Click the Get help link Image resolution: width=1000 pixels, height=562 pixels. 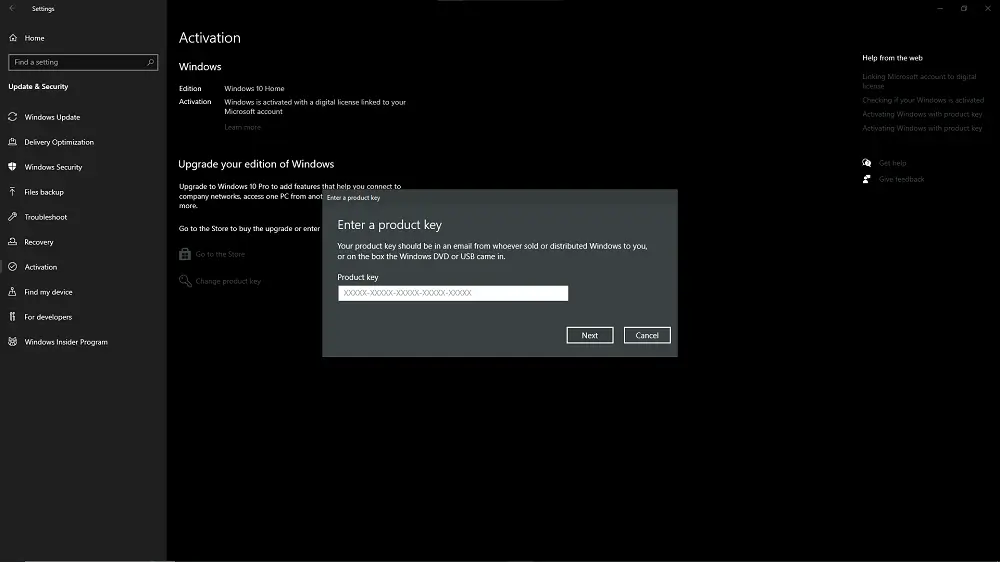click(892, 163)
